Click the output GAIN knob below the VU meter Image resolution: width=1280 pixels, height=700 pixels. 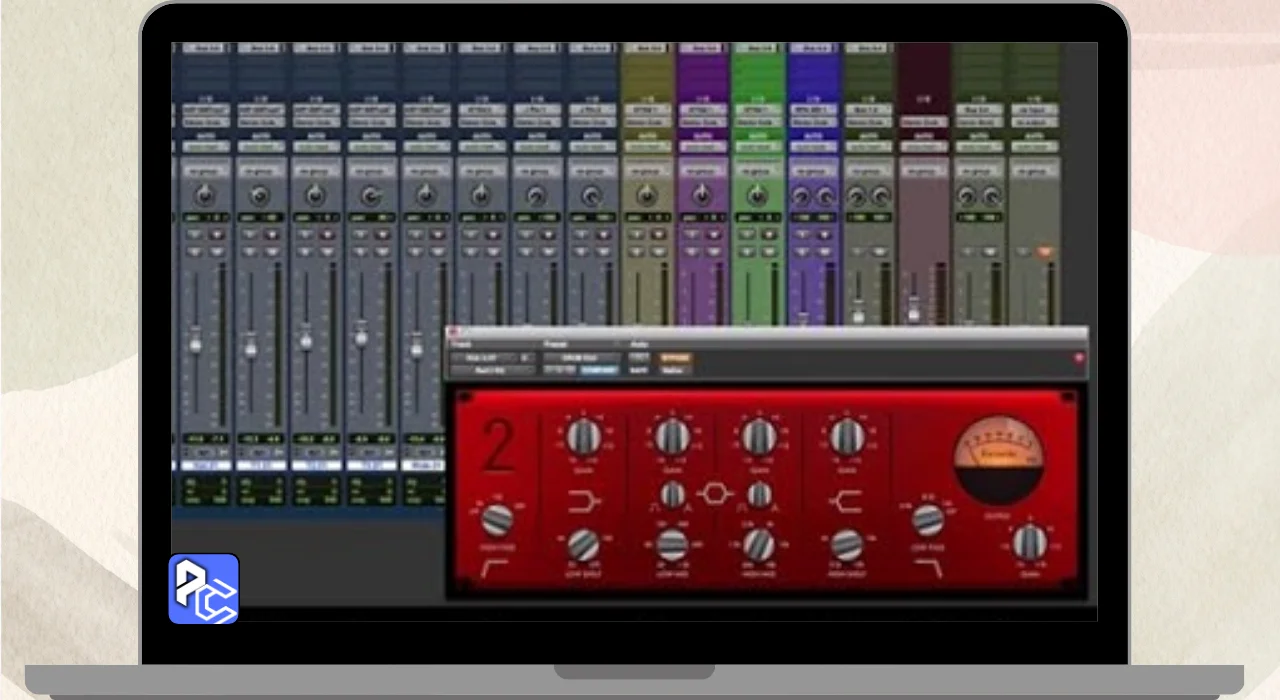[x=1028, y=542]
